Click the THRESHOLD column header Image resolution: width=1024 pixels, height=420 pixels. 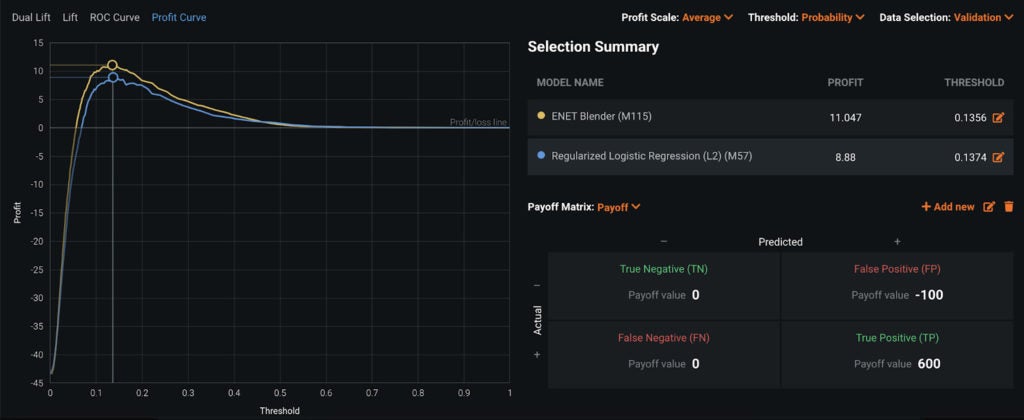(x=974, y=82)
